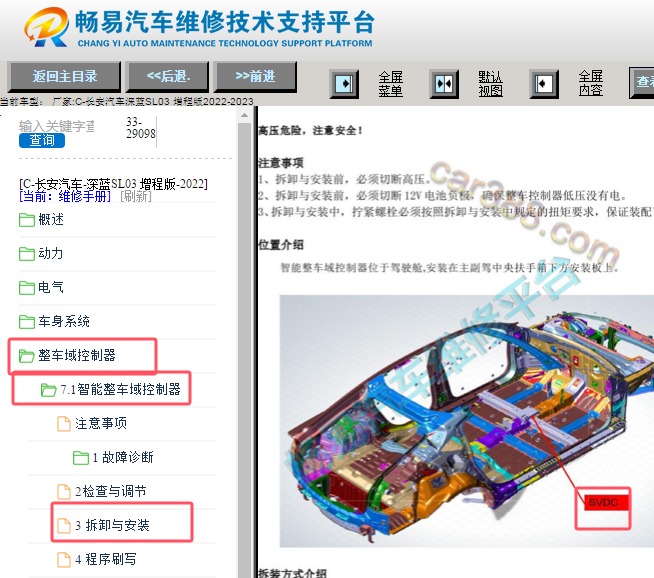The image size is (654, 578).
Task: Click the 概述 folder icon
Action: 27,220
